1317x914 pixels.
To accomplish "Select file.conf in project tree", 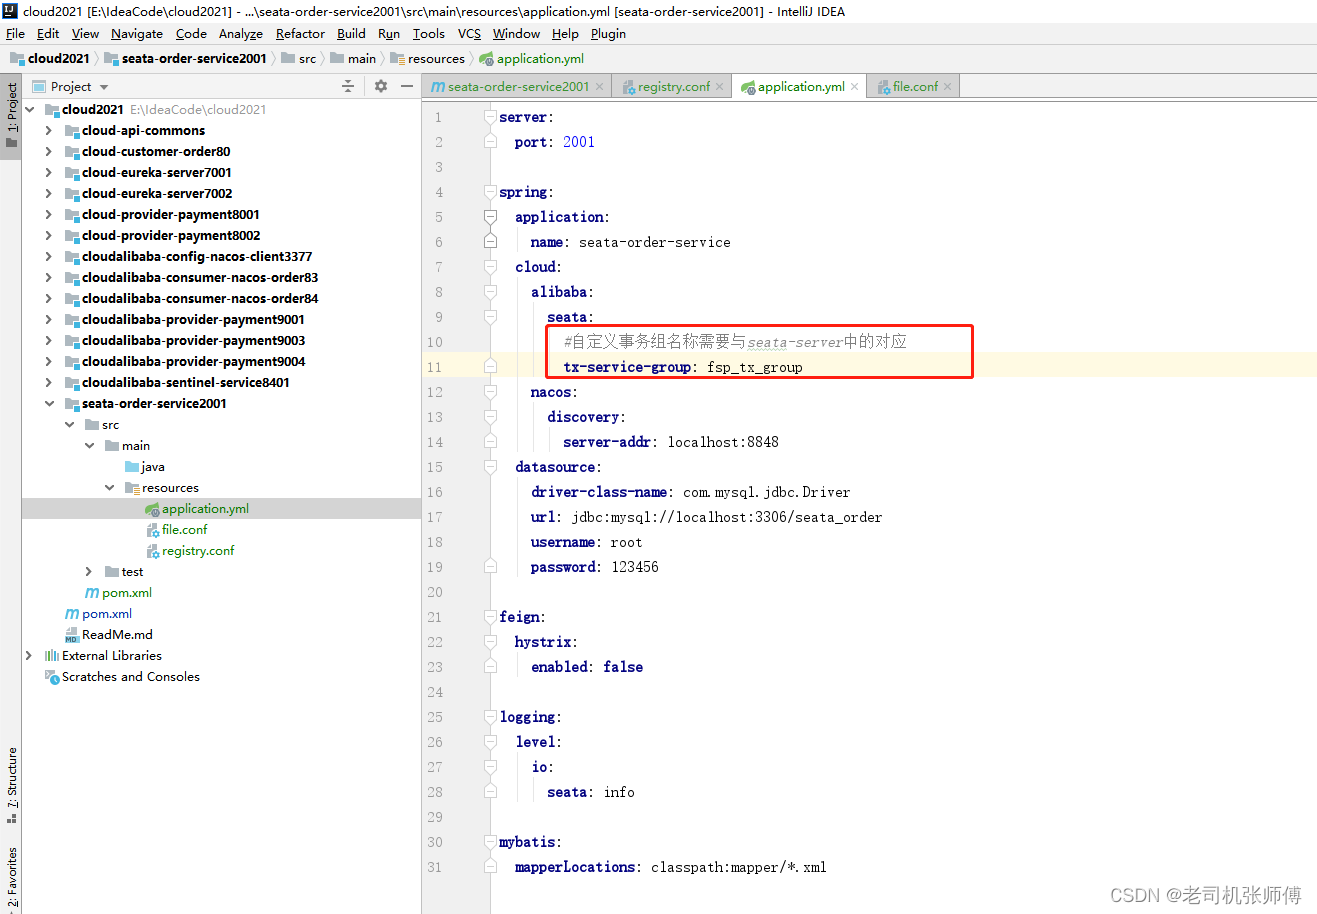I will coord(184,529).
